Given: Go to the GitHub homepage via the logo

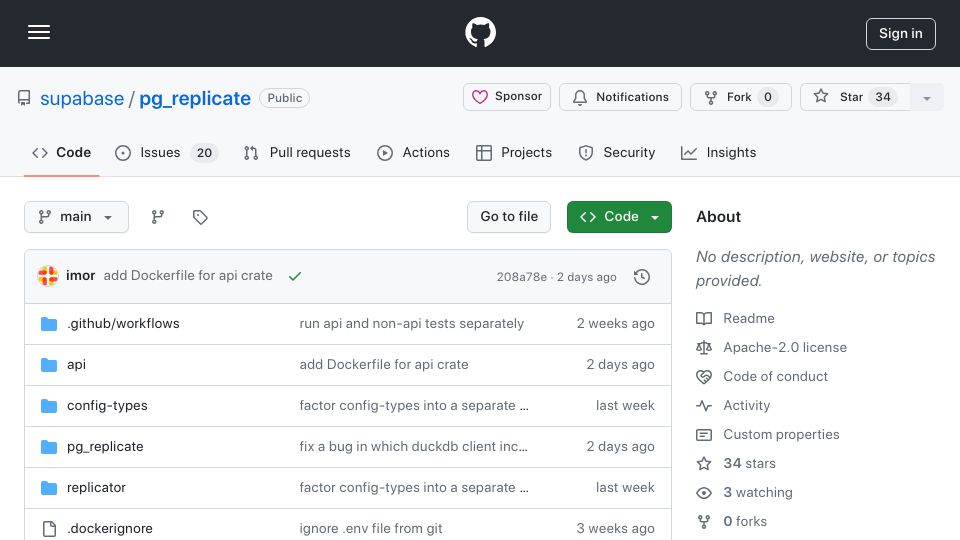Looking at the screenshot, I should pyautogui.click(x=480, y=32).
